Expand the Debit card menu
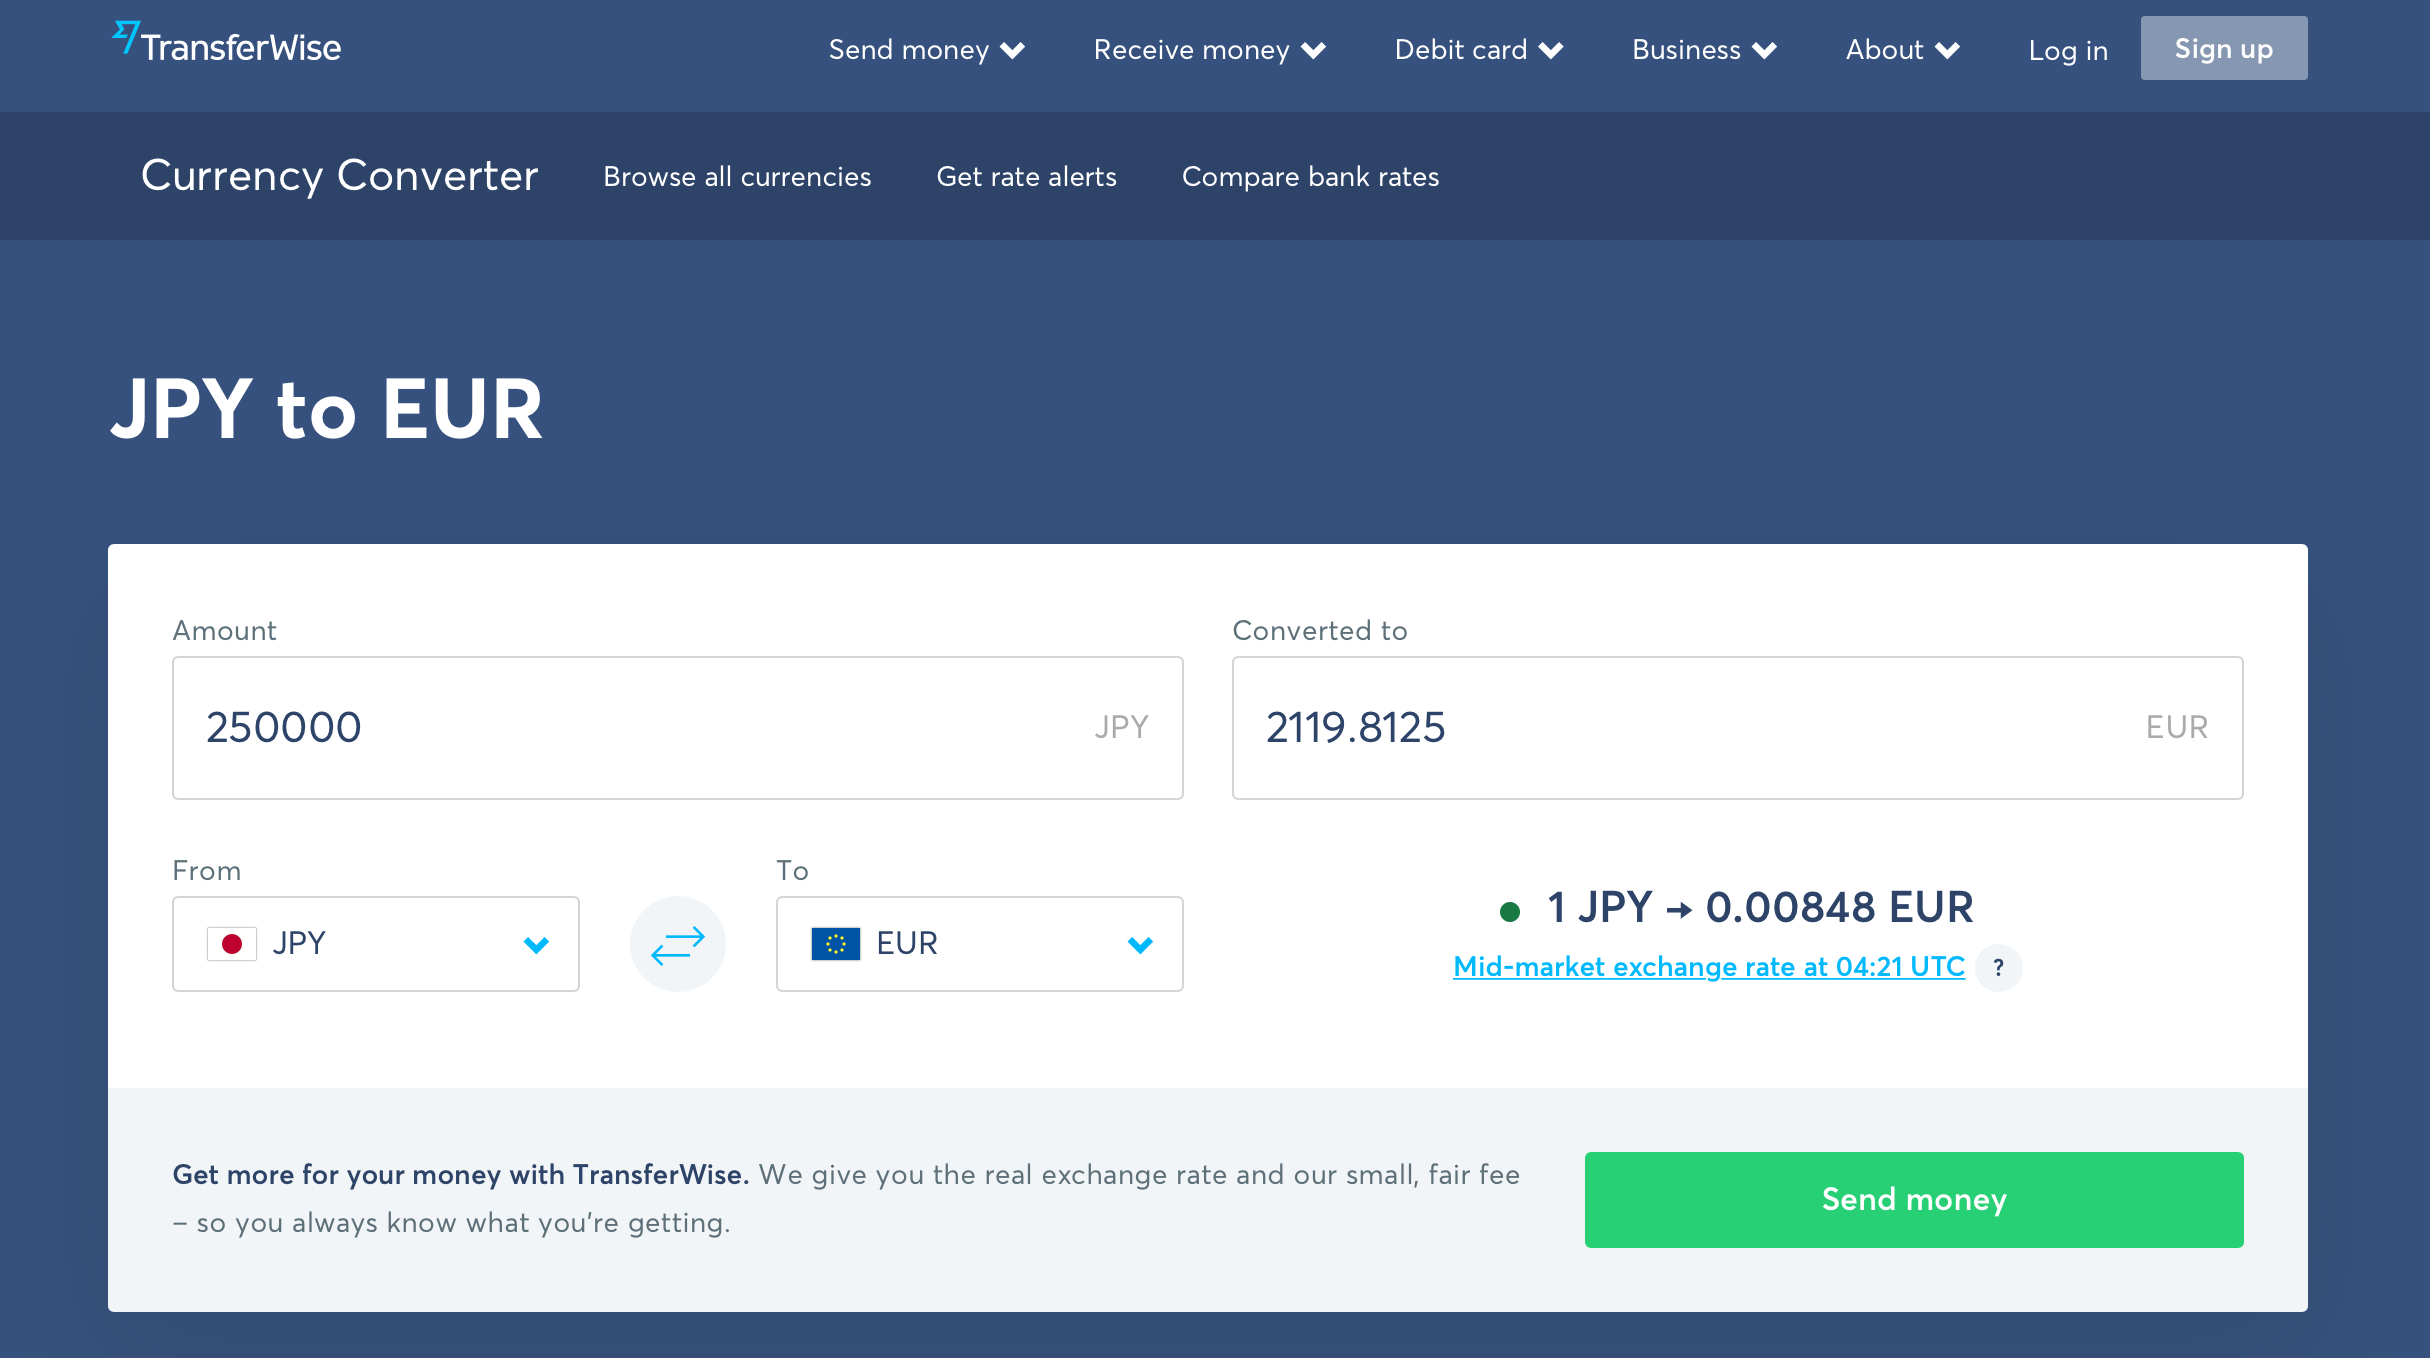 1479,50
